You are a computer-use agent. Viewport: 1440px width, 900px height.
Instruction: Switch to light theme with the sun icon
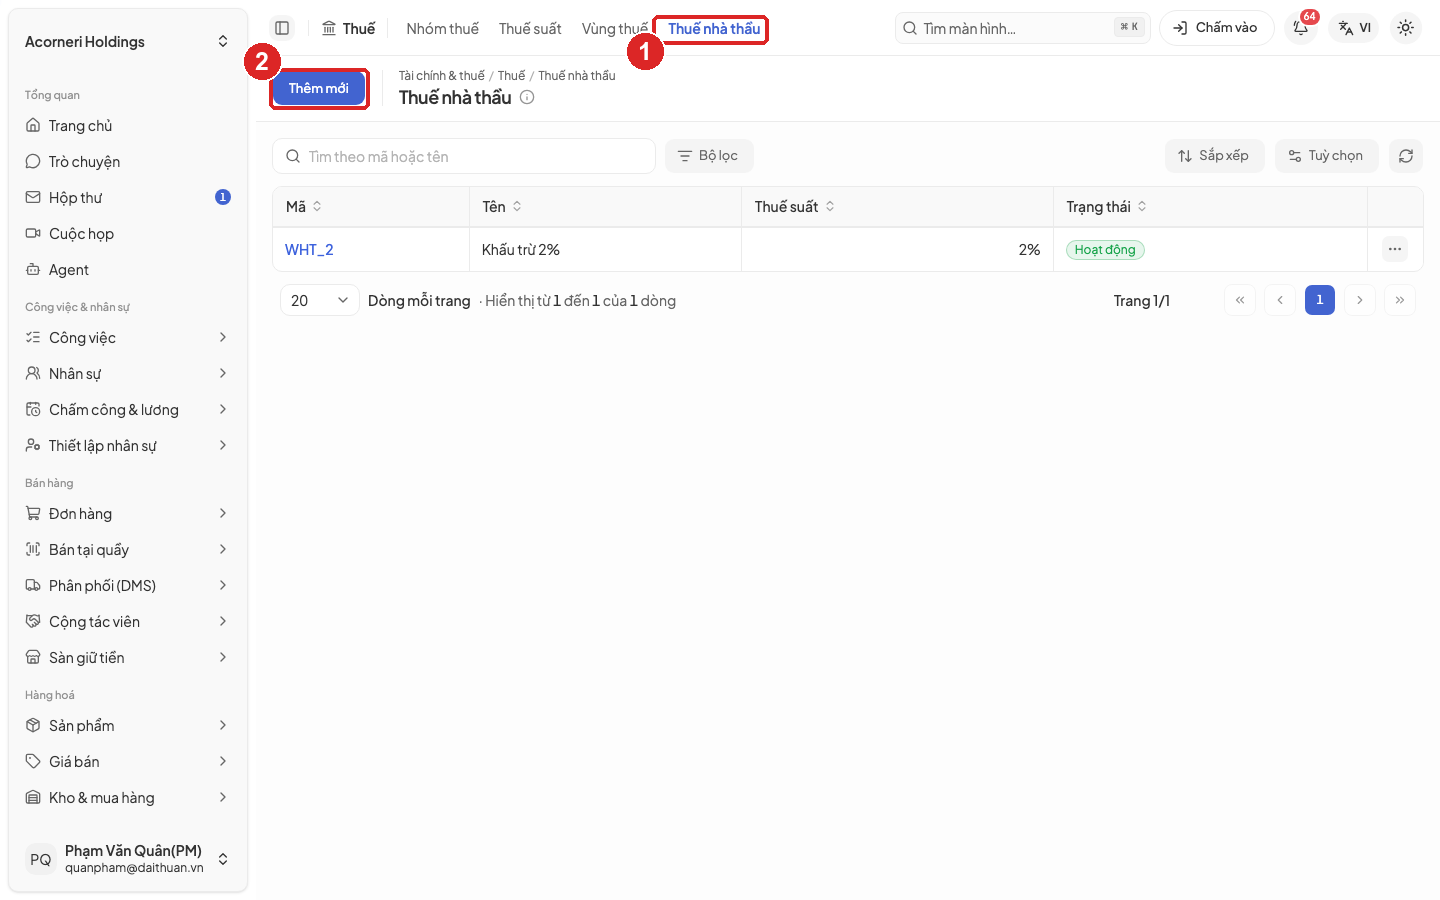click(1405, 28)
